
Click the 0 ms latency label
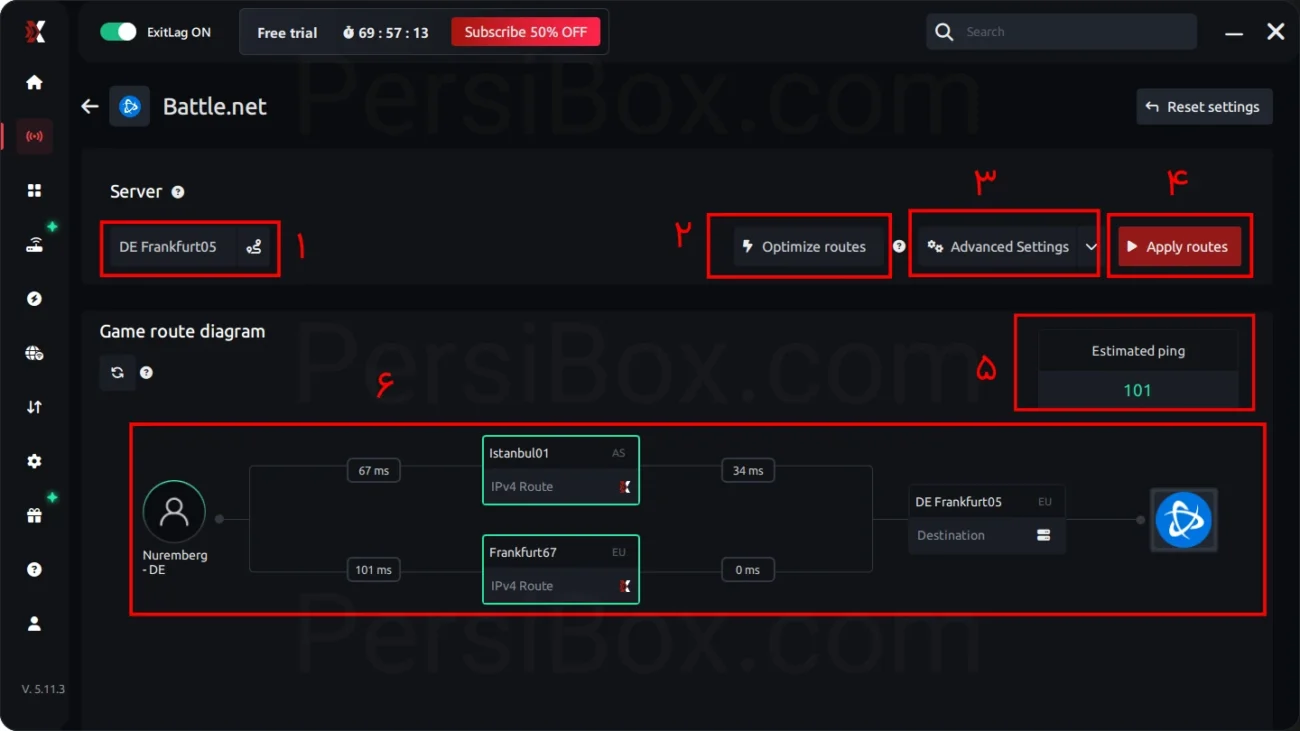click(748, 570)
